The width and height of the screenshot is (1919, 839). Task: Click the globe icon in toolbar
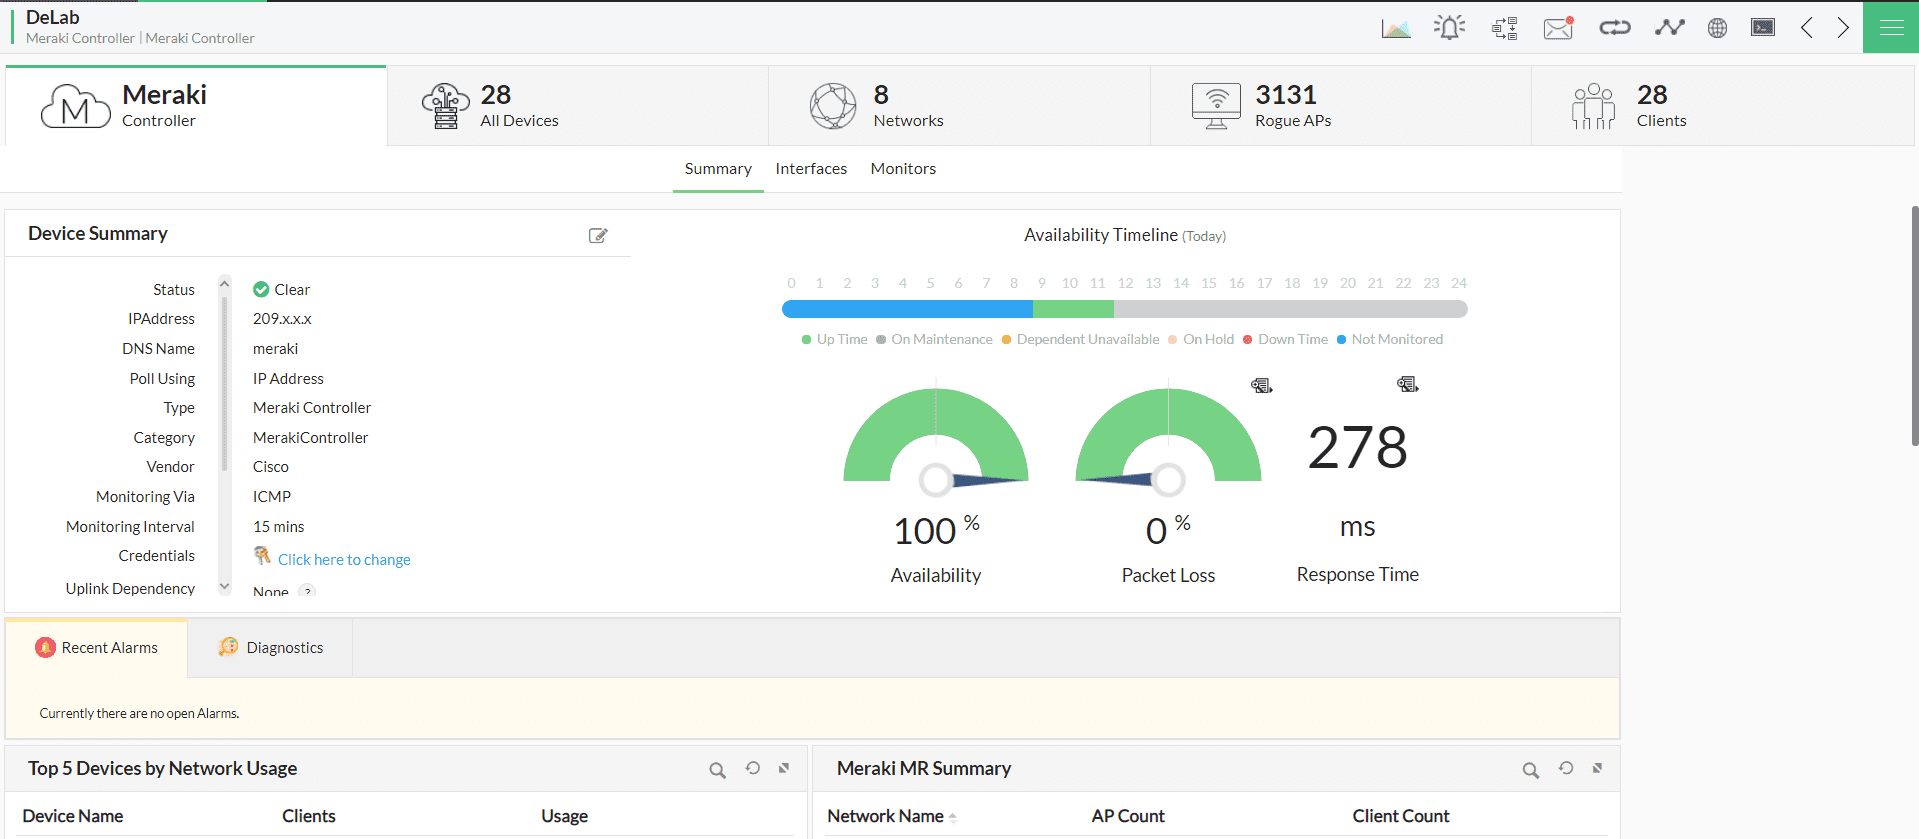1717,28
